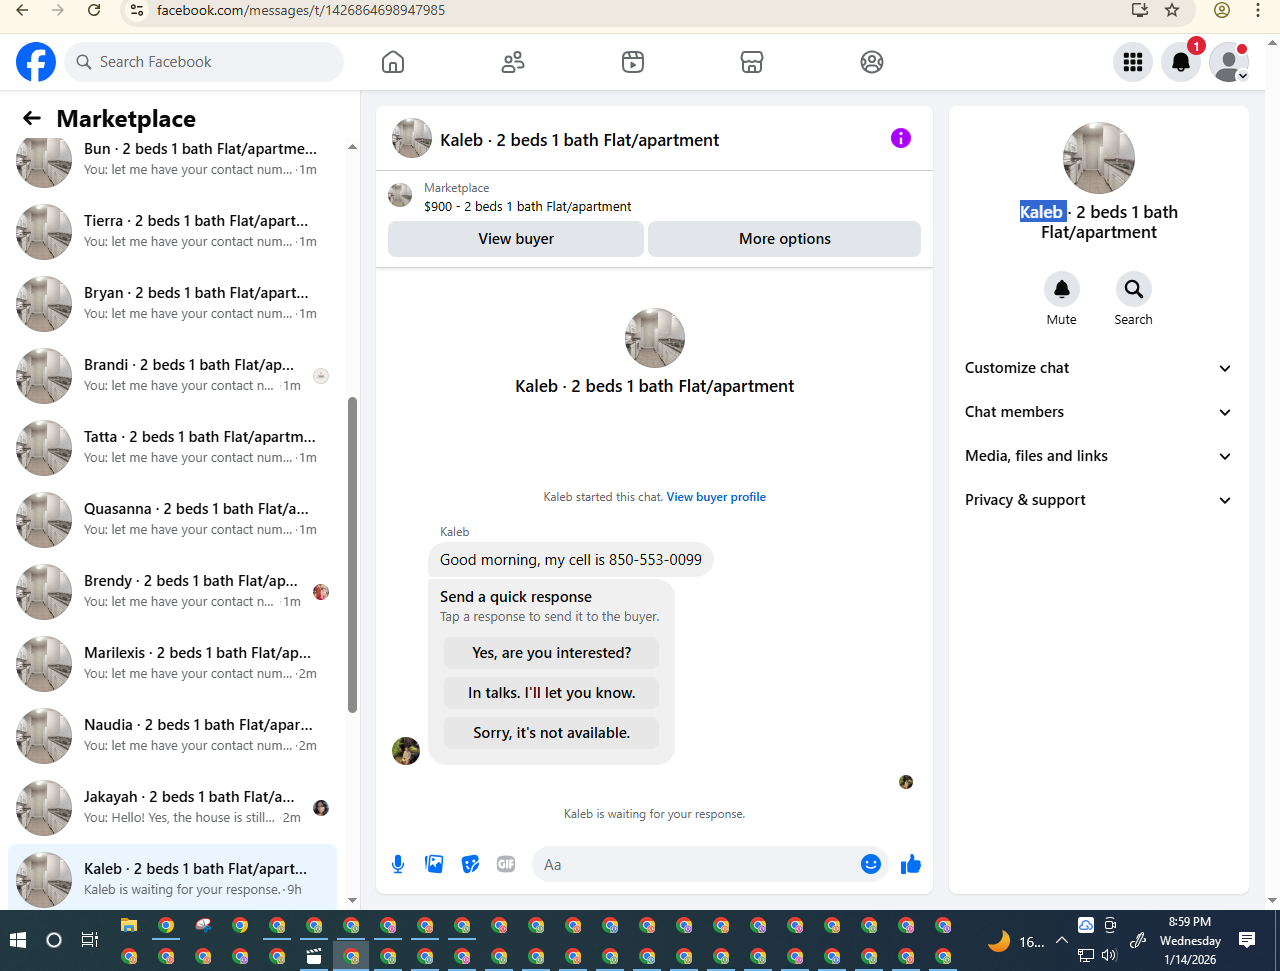Show hidden system tray icons chevron
Viewport: 1280px width, 971px height.
click(x=1062, y=940)
